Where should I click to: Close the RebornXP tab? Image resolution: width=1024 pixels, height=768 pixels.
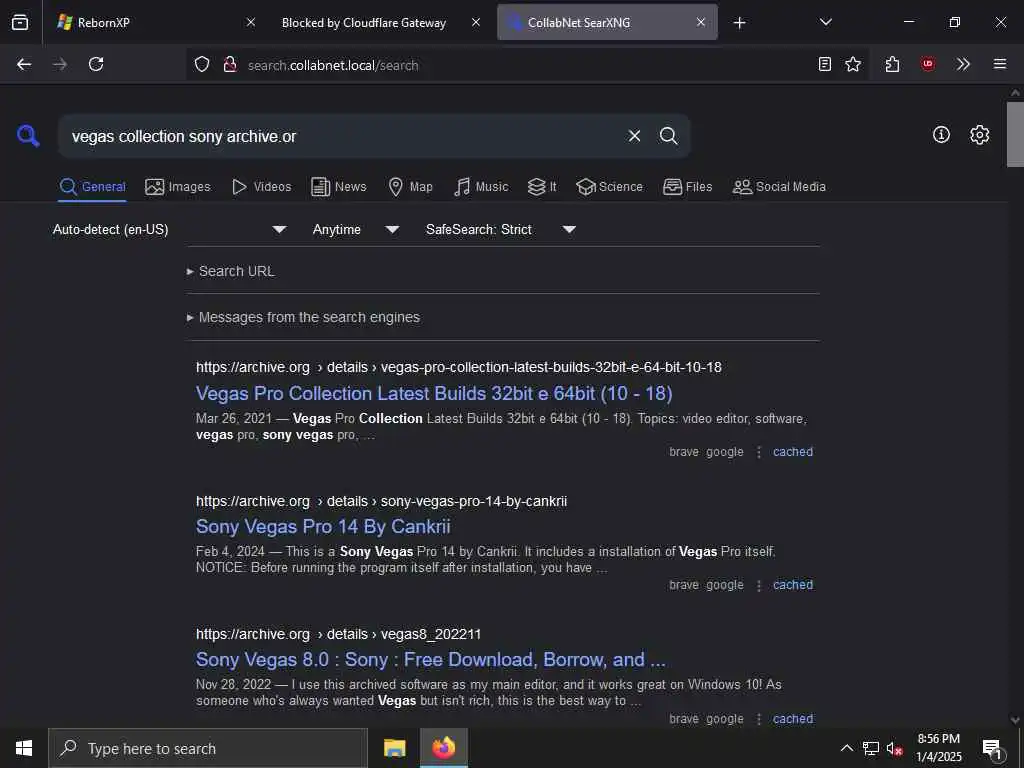pyautogui.click(x=251, y=22)
